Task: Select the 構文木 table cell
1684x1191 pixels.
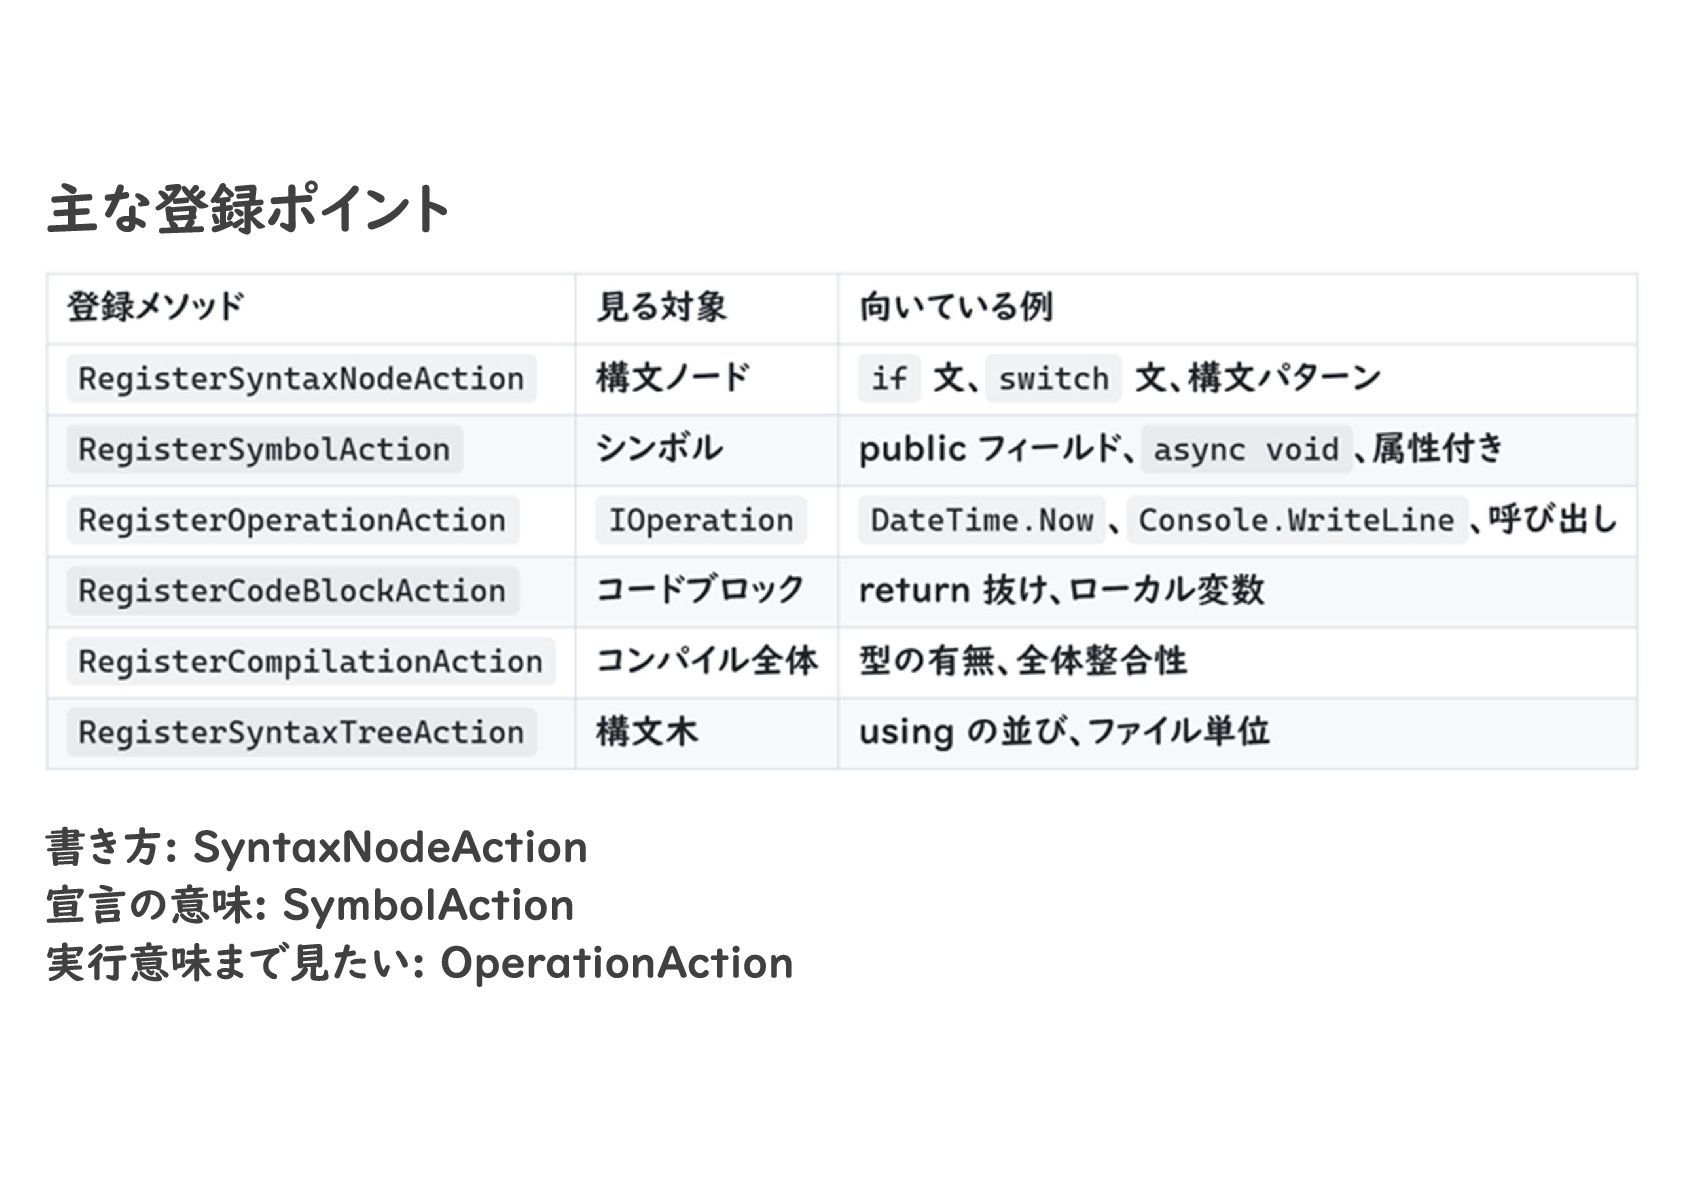Action: [647, 732]
